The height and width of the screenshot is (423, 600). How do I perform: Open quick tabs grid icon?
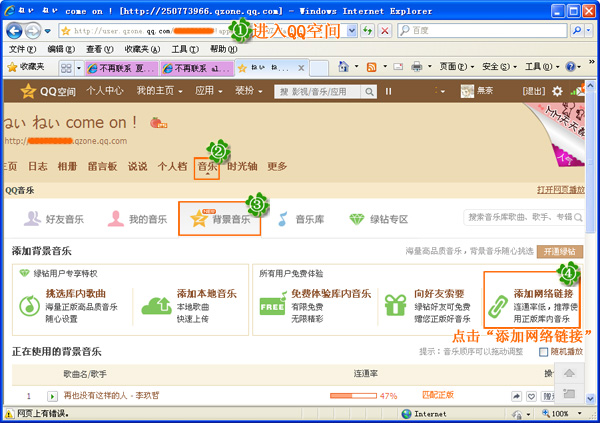pos(66,68)
